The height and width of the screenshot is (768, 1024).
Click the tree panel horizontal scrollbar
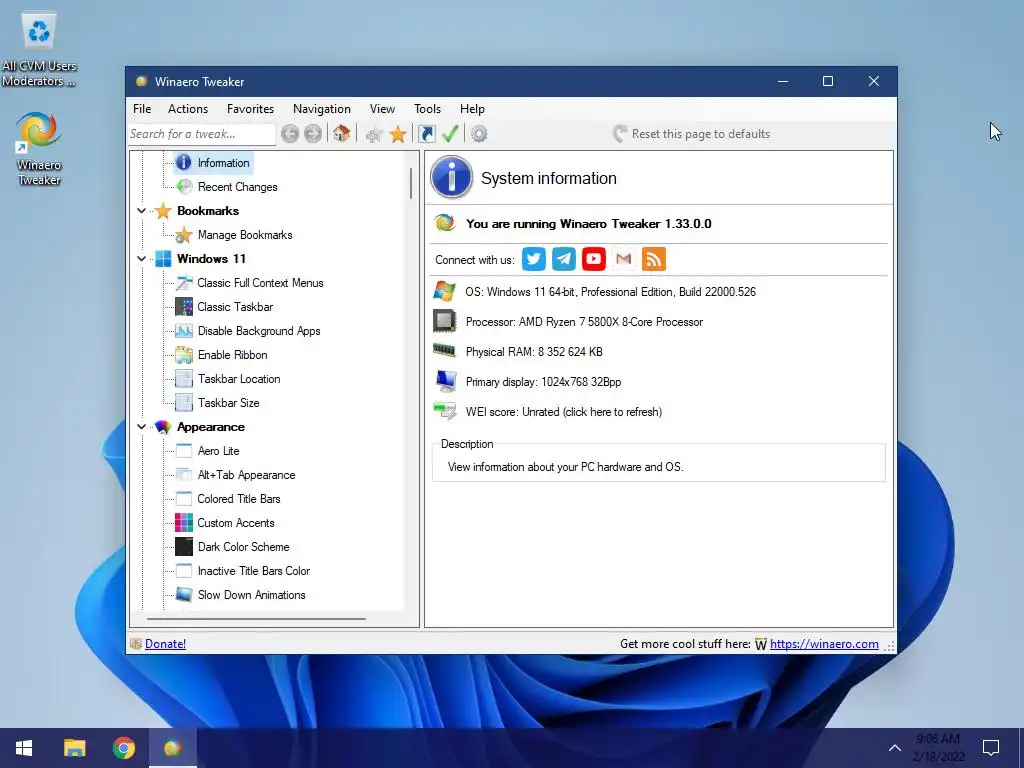point(256,618)
